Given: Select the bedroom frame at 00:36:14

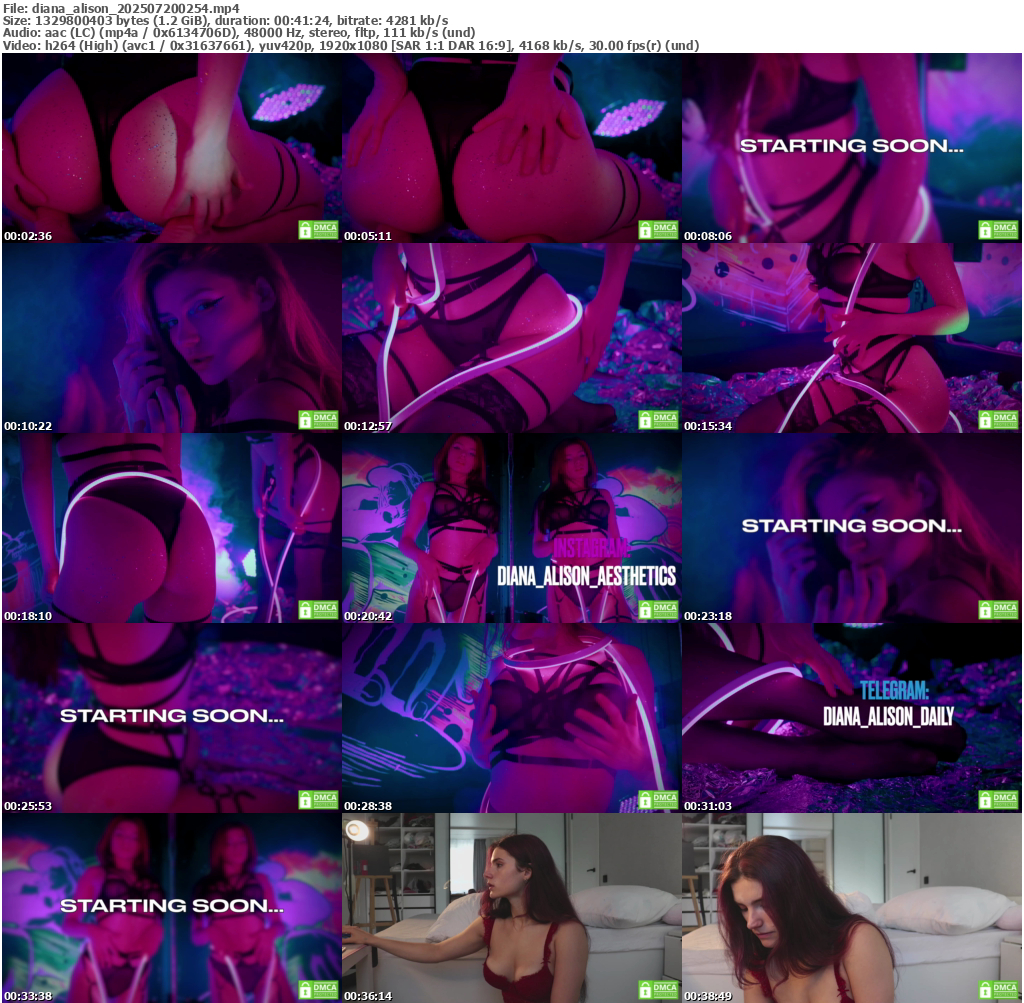Looking at the screenshot, I should coord(511,908).
